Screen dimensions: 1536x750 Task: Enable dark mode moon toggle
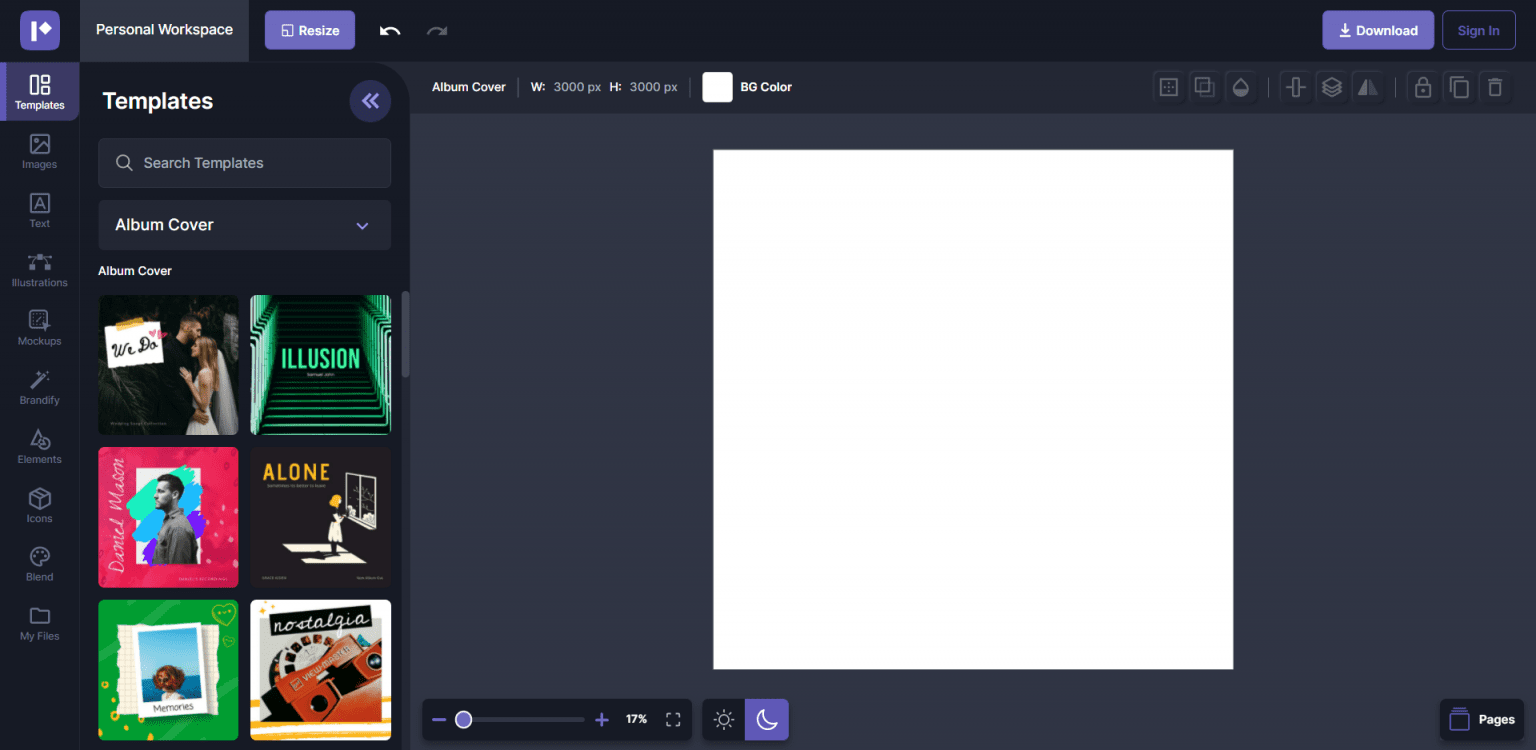pyautogui.click(x=767, y=719)
